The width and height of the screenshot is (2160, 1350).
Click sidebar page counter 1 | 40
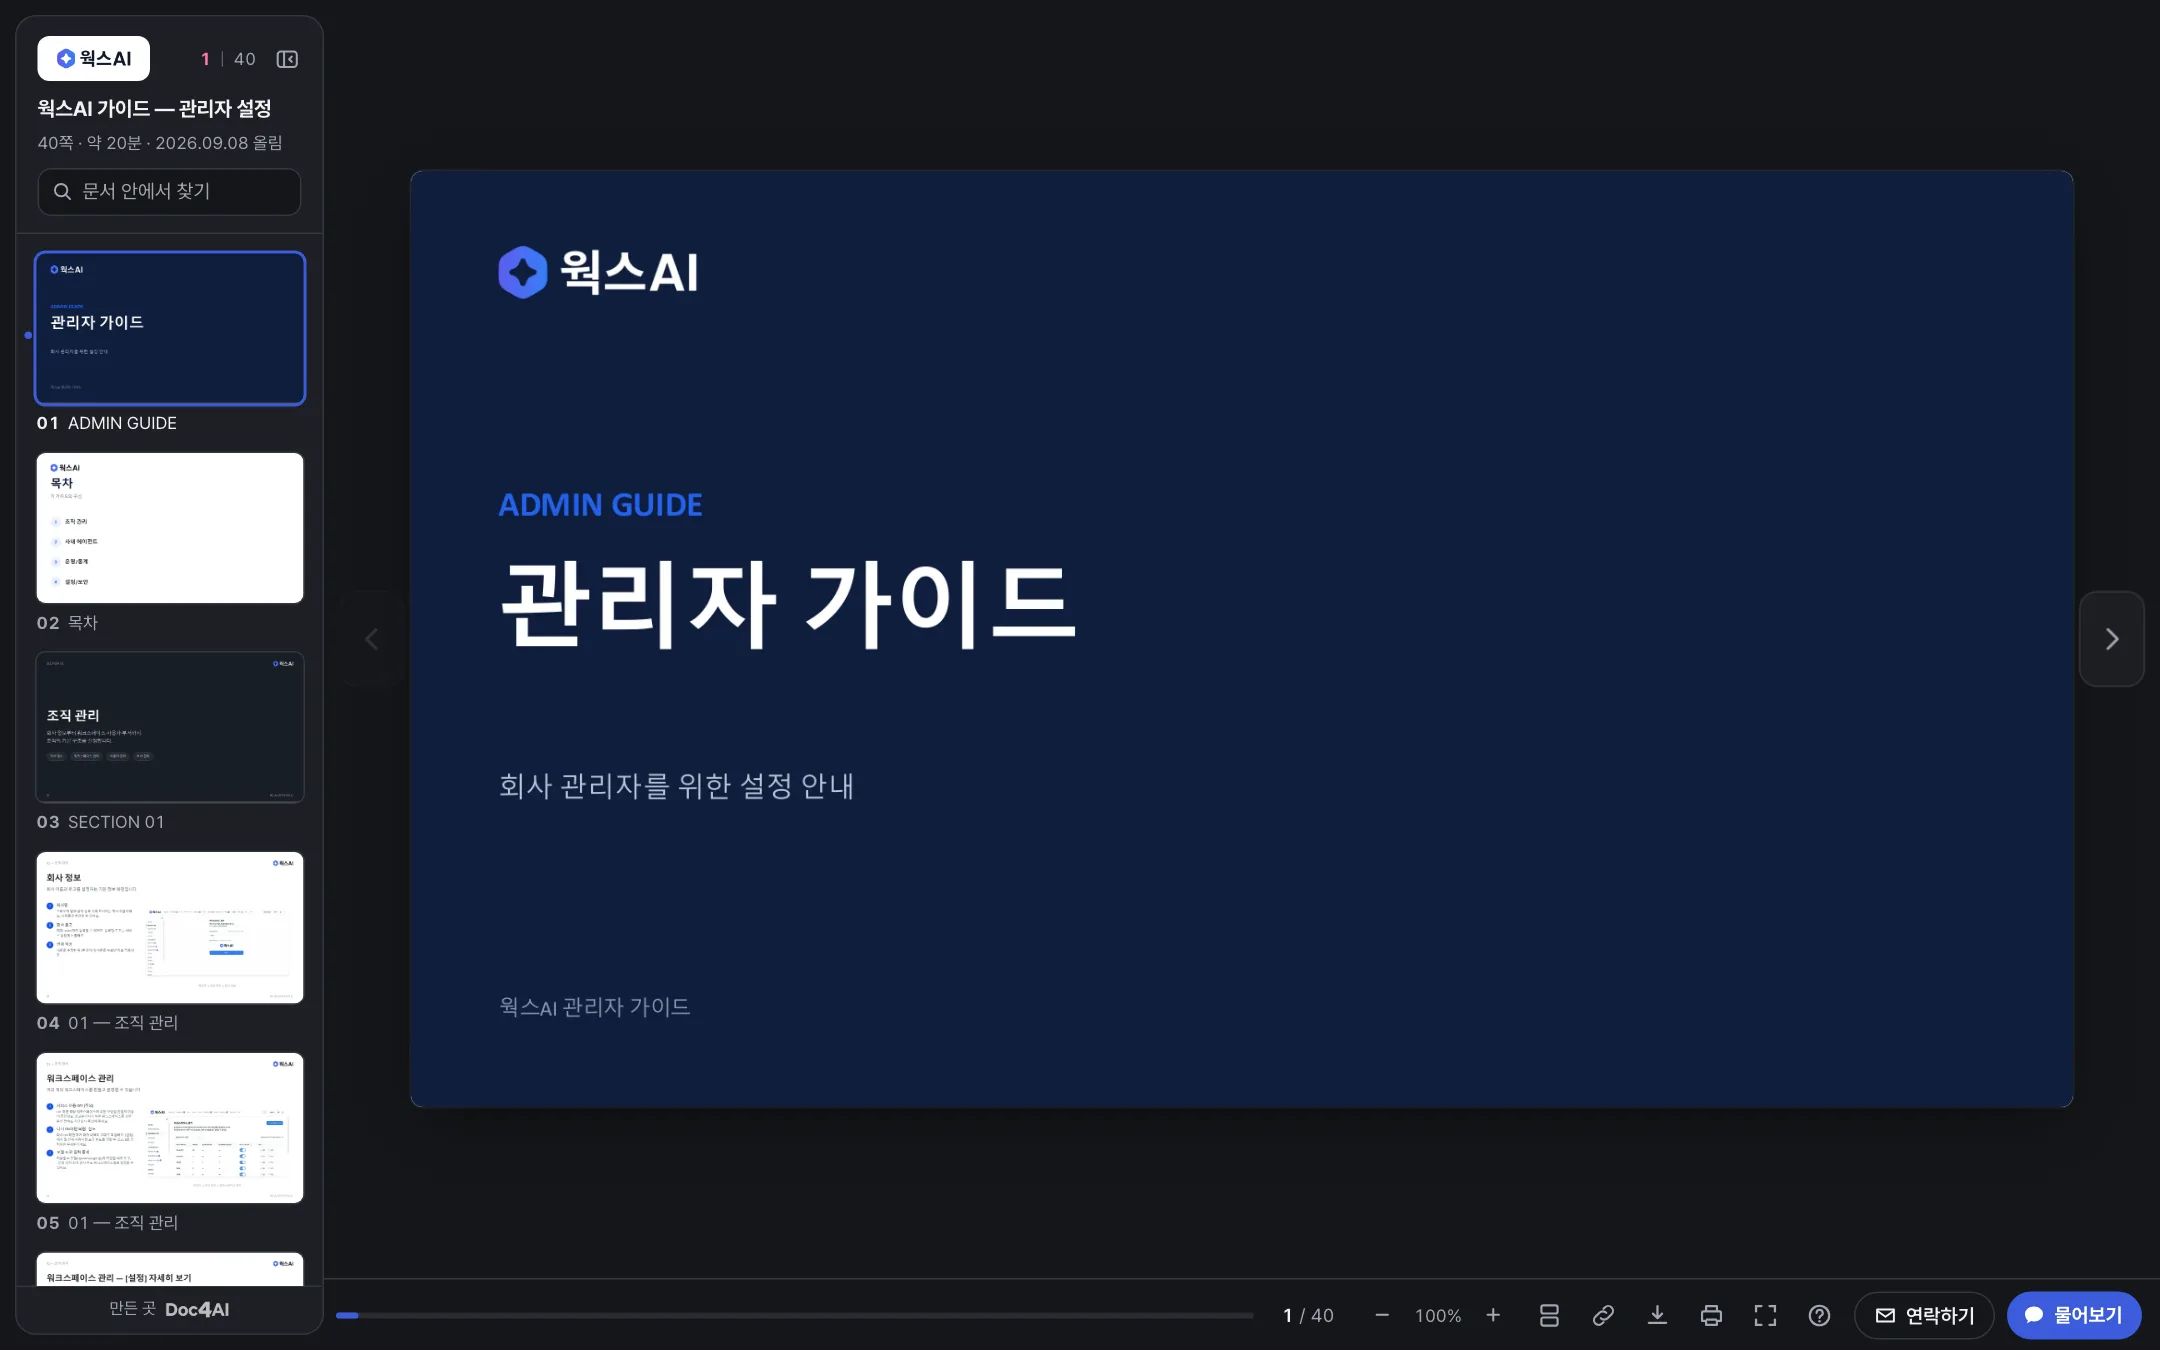[228, 59]
